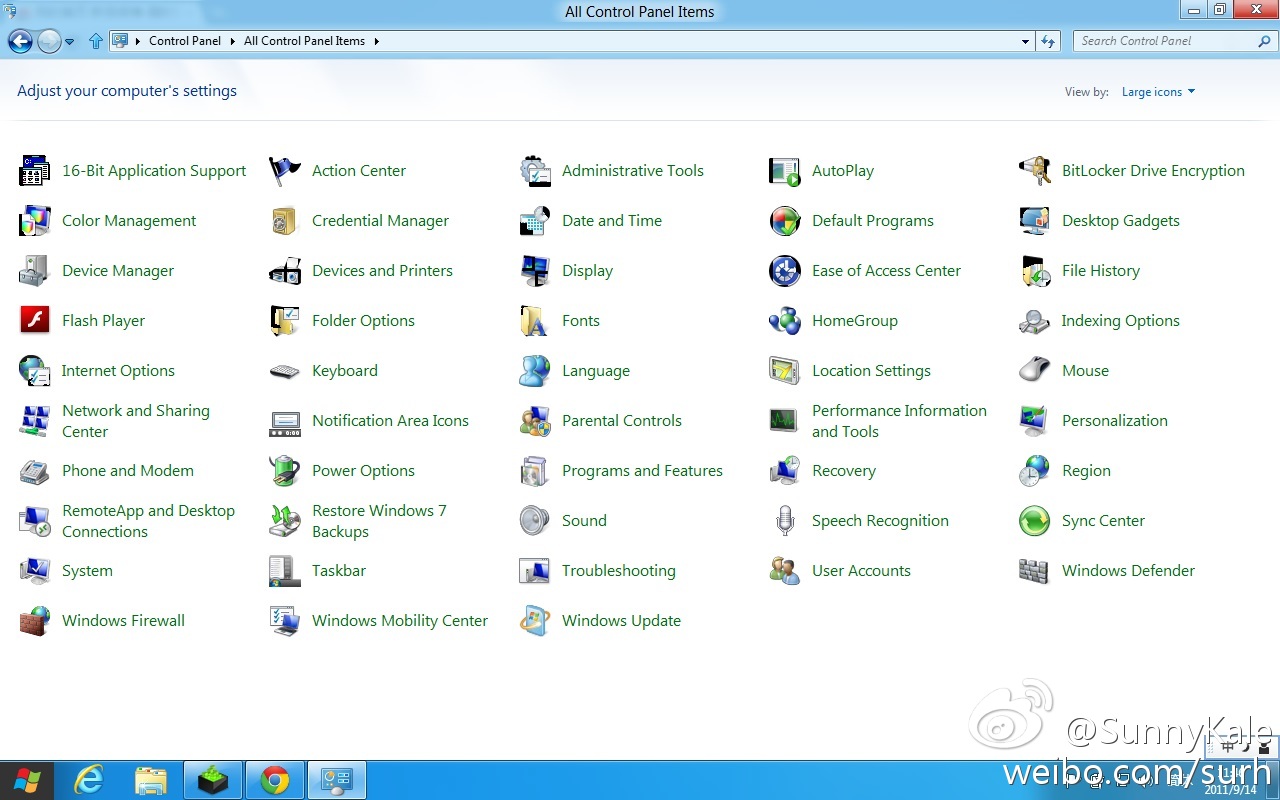Click the Devices and Printers icon

pos(285,271)
